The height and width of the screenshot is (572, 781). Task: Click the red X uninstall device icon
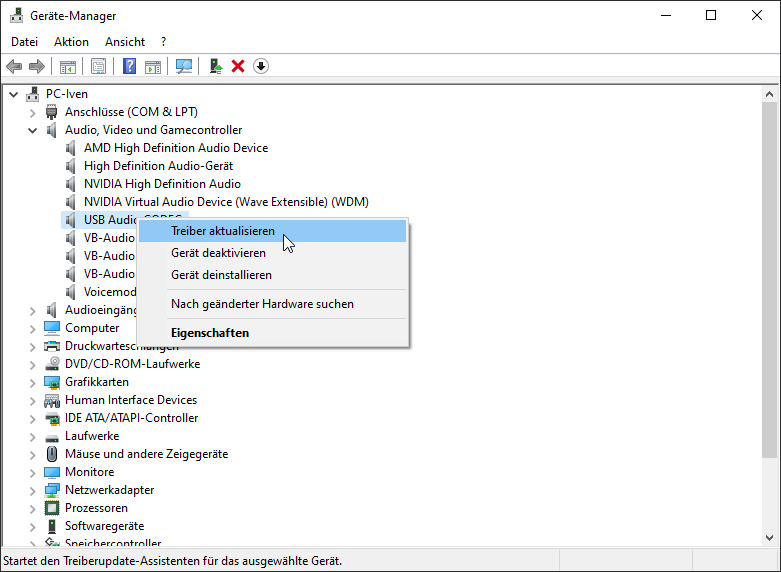238,66
